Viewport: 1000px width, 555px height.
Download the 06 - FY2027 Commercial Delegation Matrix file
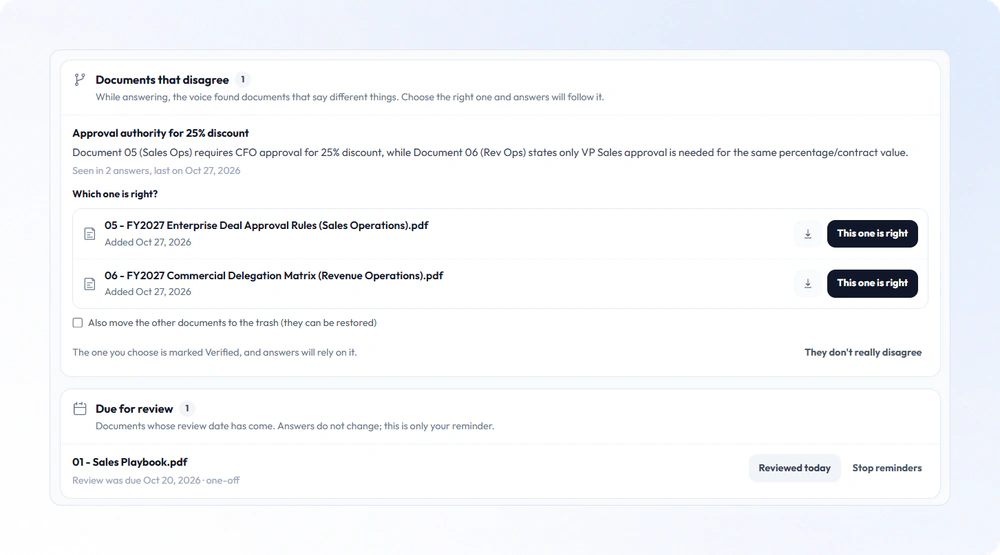pyautogui.click(x=807, y=284)
